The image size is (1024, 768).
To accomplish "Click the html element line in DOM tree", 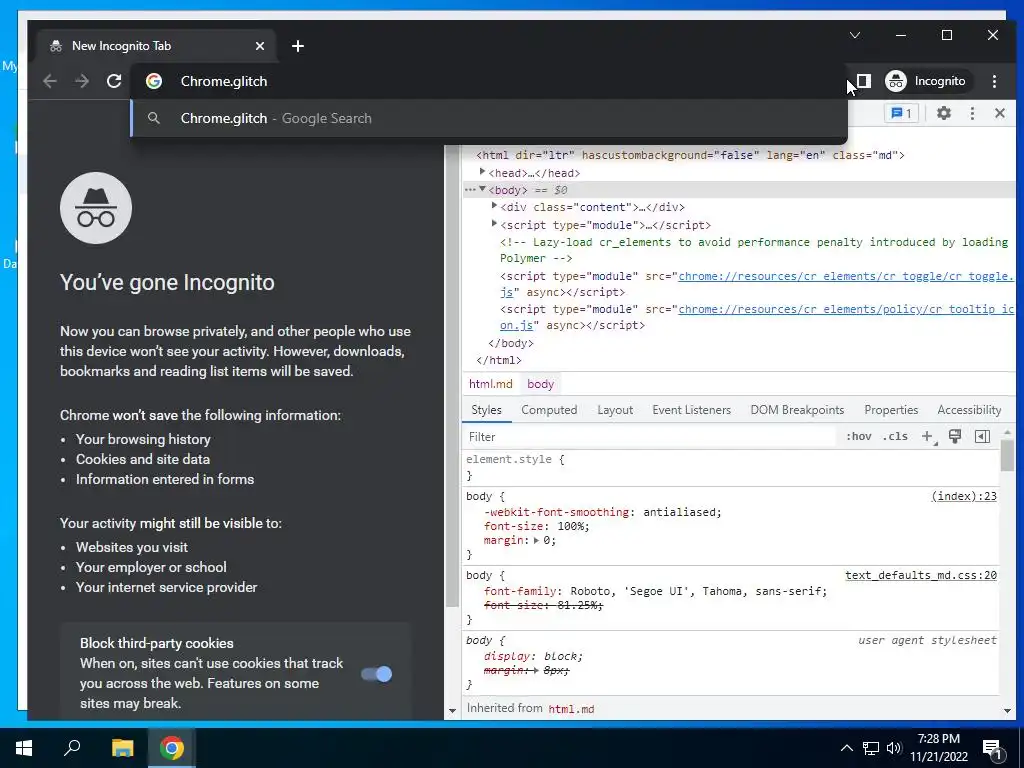I will click(690, 155).
